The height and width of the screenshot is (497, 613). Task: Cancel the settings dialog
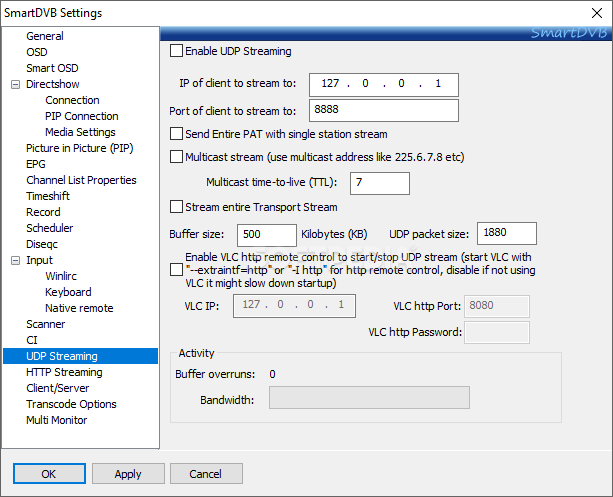(206, 474)
